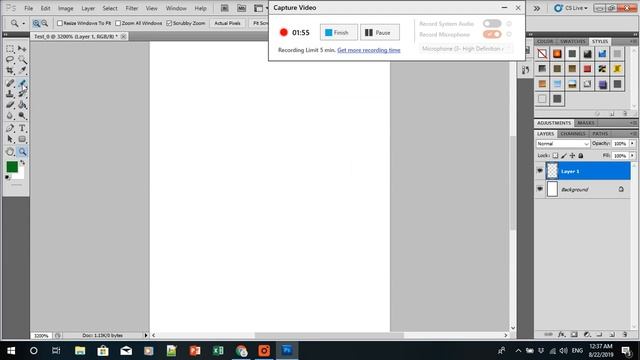
Task: Show hidden system tray icons chevron
Action: pyautogui.click(x=518, y=351)
